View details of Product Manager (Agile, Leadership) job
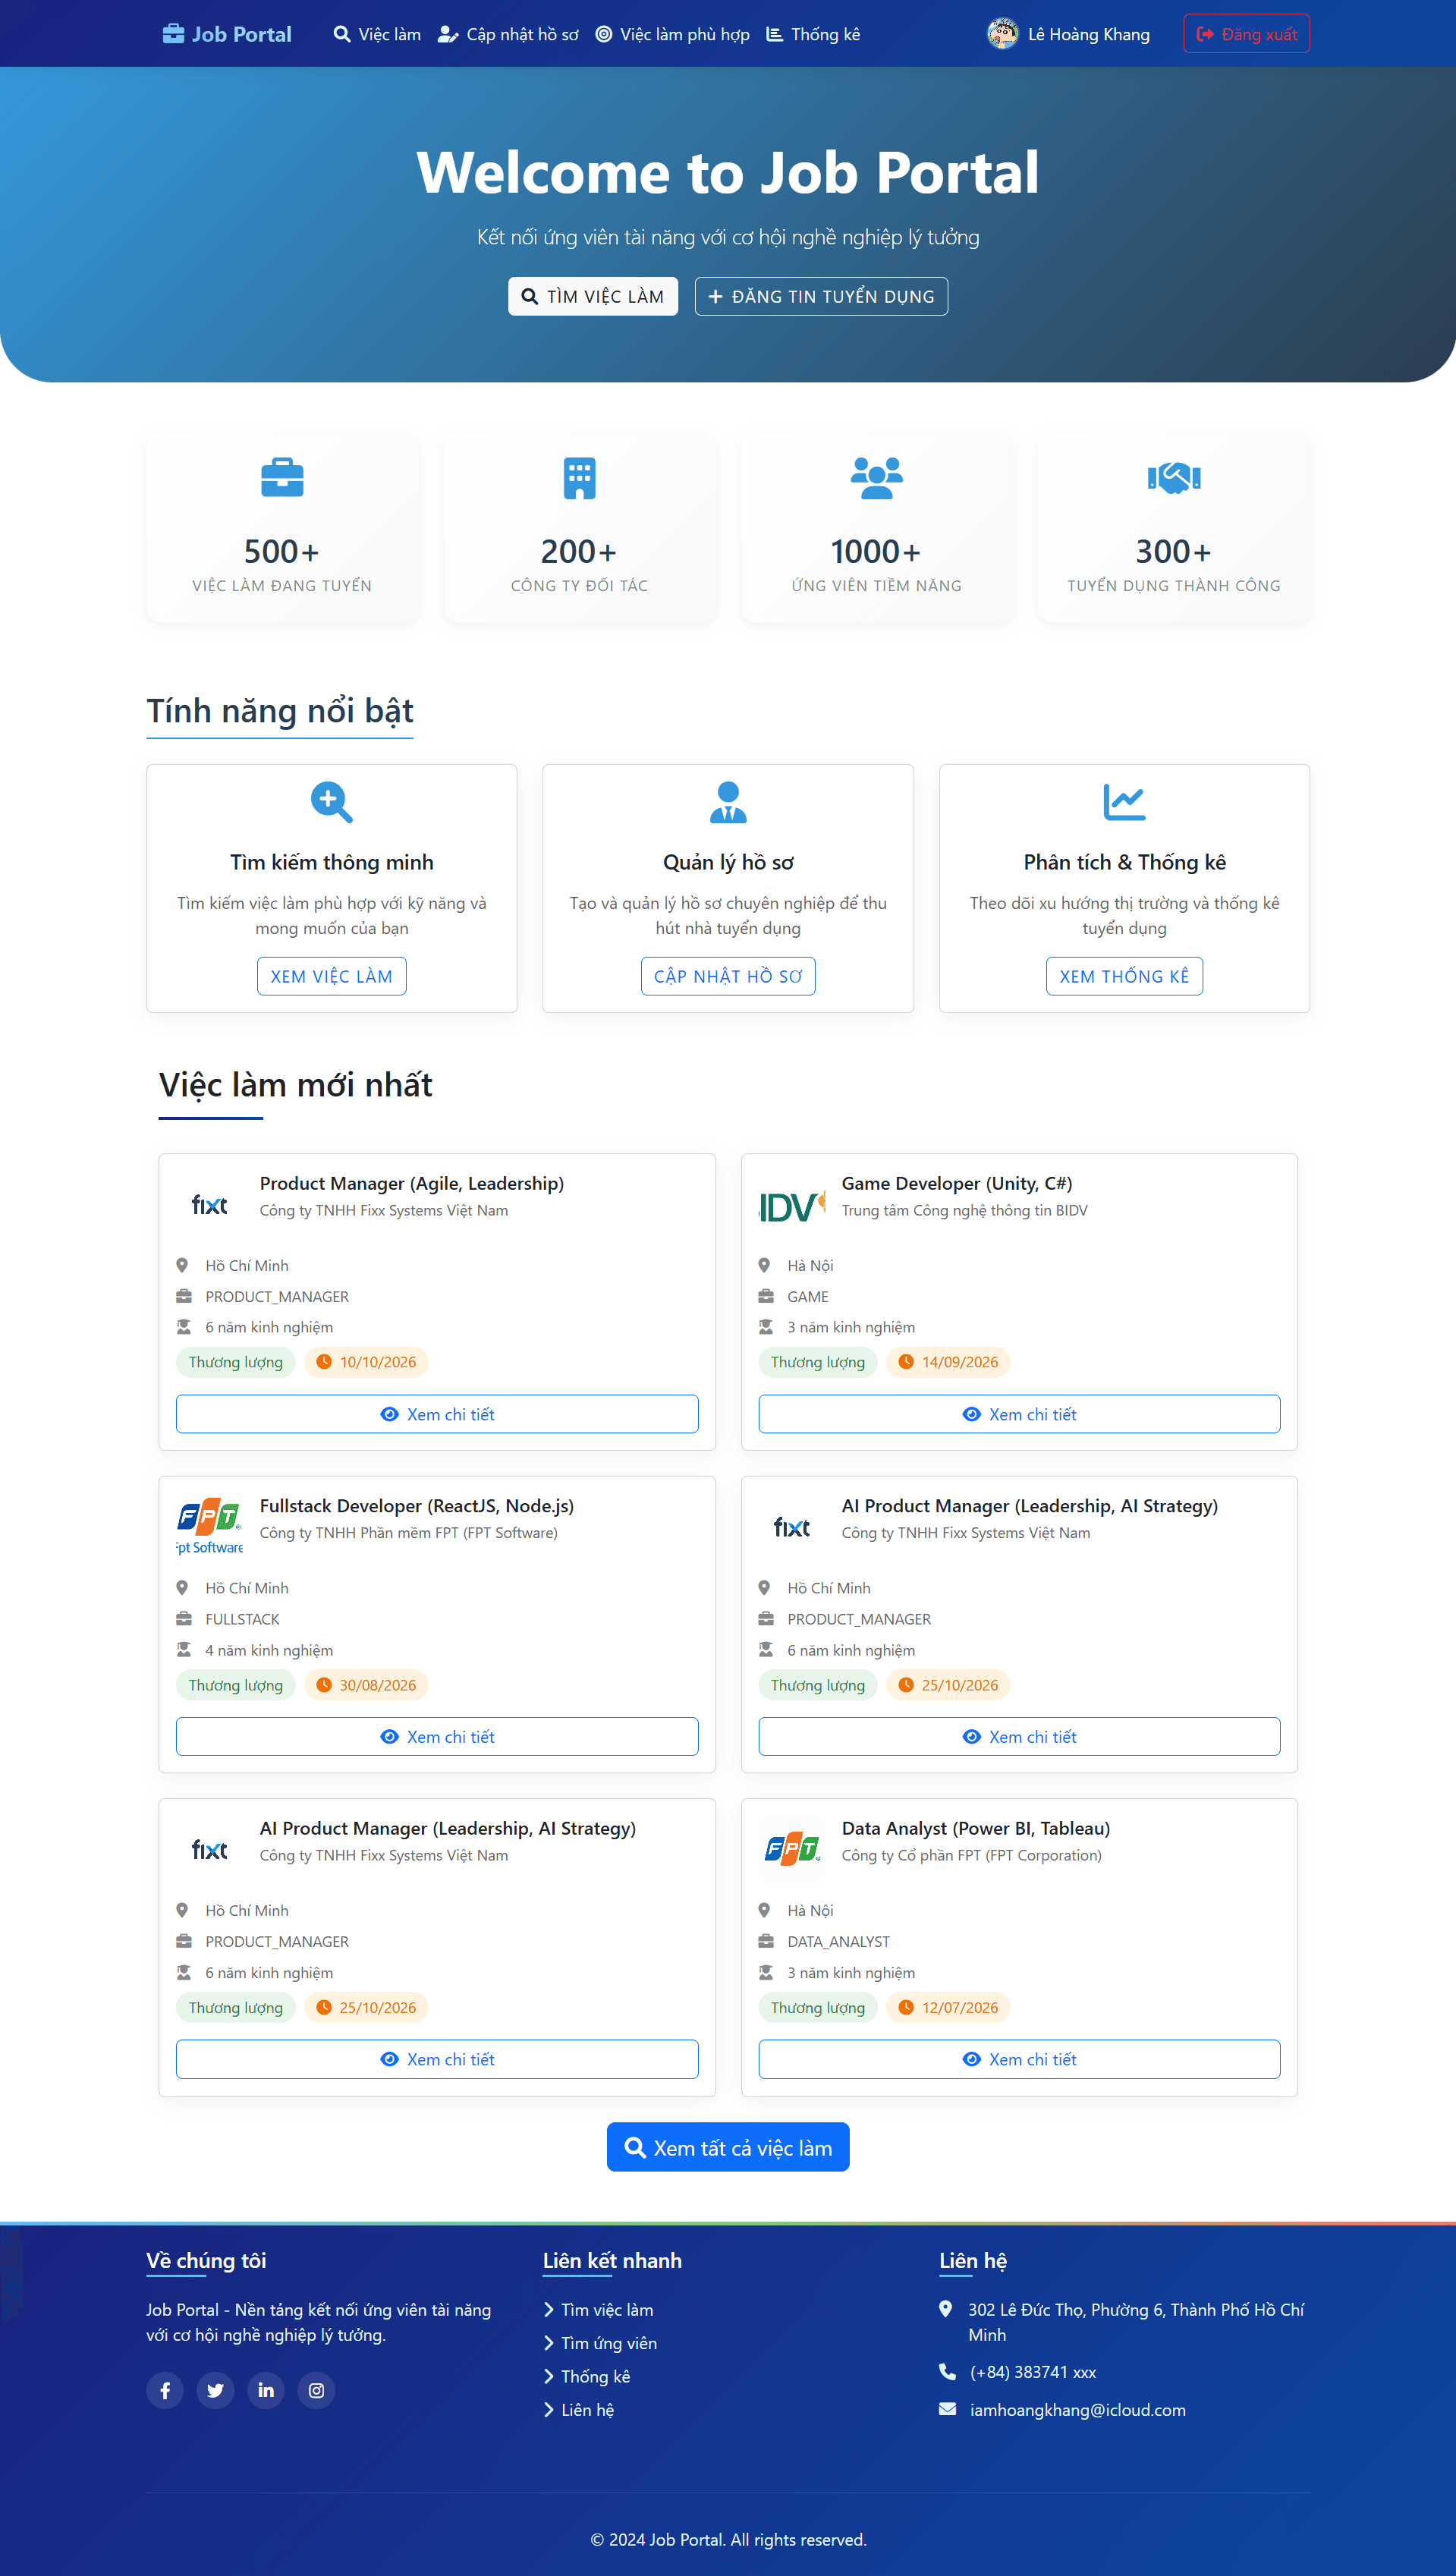The height and width of the screenshot is (2576, 1456). click(x=437, y=1414)
